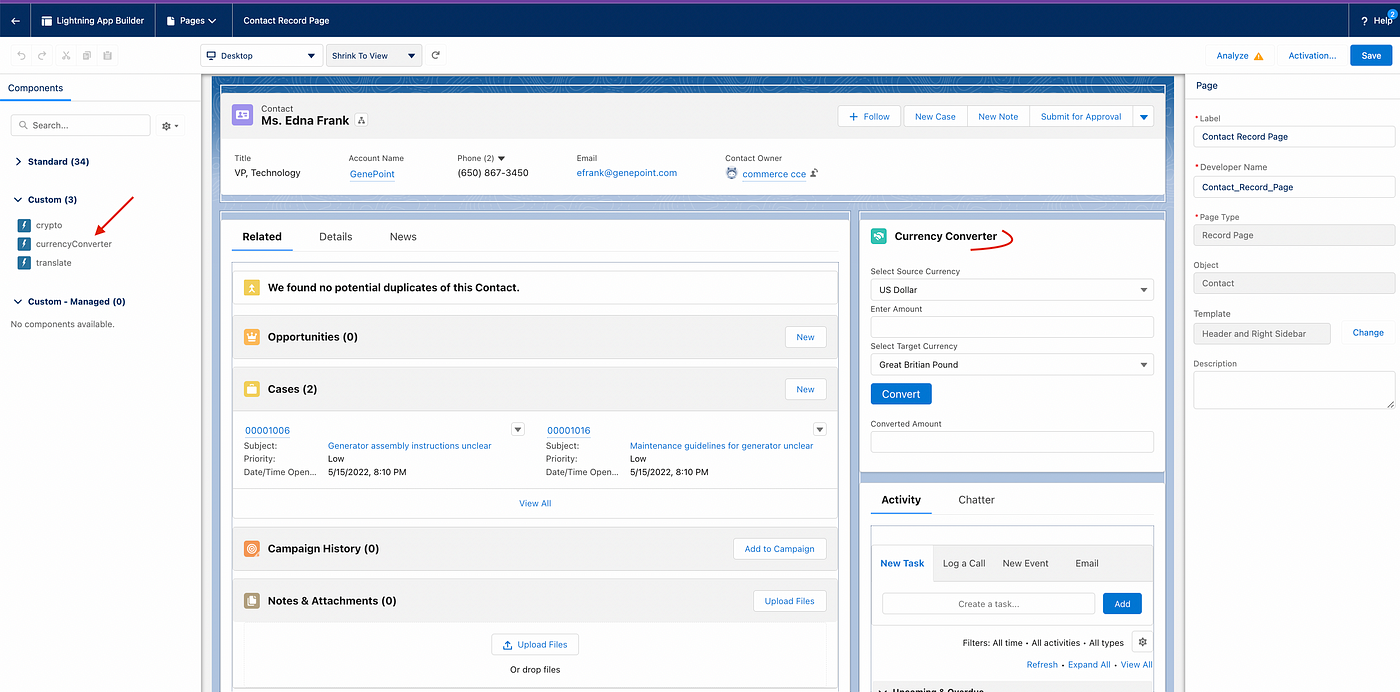Viewport: 1400px width, 692px height.
Task: Click the hierarchy icon beside Edna Frank
Action: click(362, 120)
